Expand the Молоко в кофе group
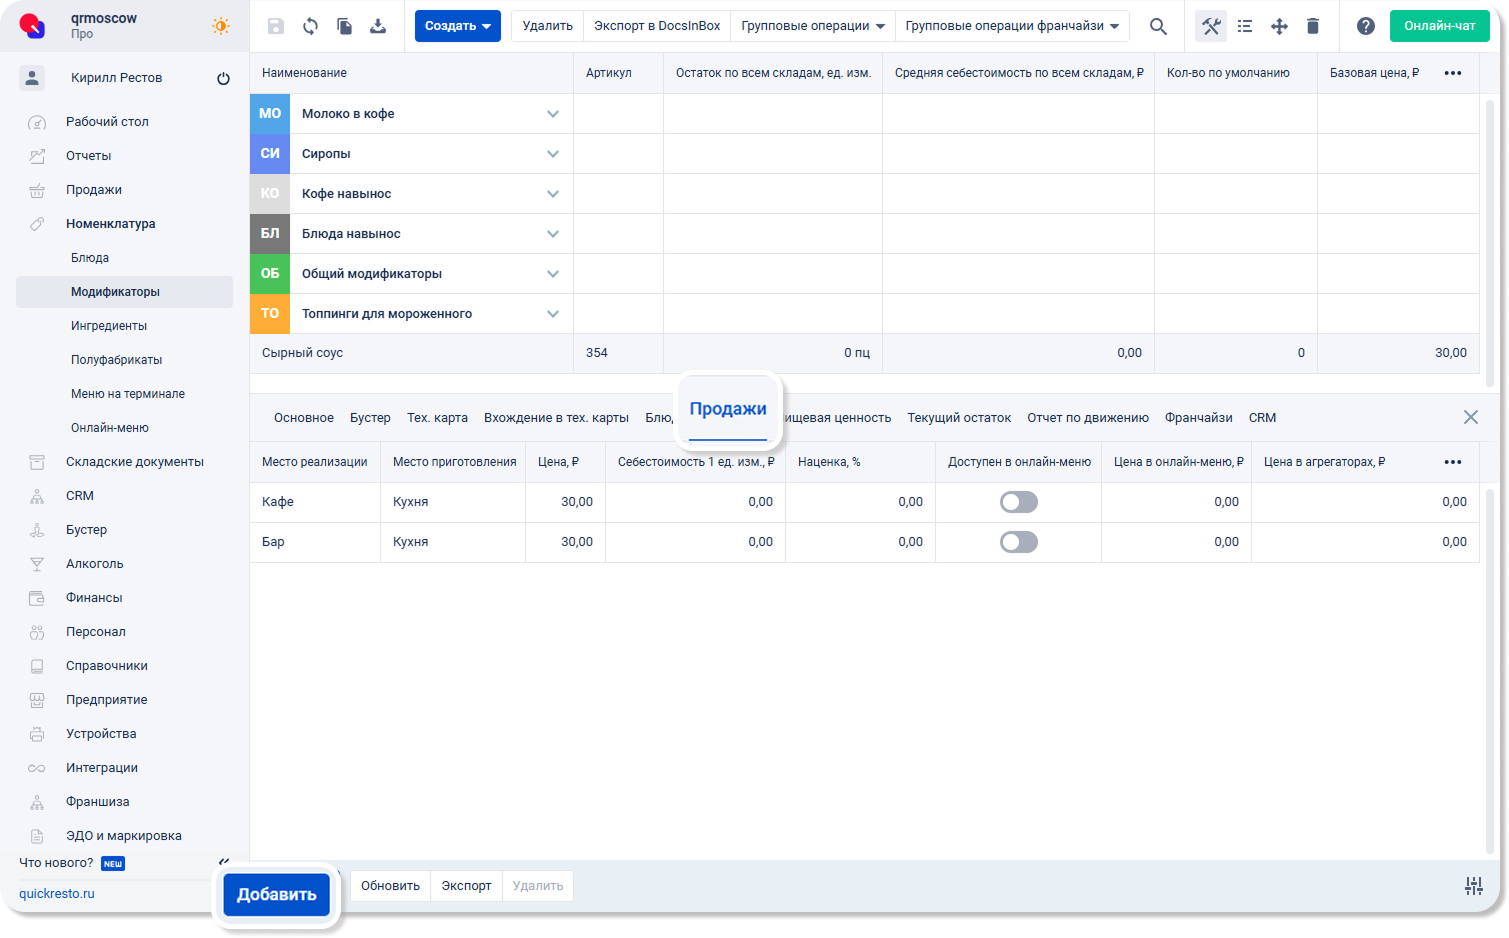This screenshot has height=938, width=1509. click(x=553, y=114)
